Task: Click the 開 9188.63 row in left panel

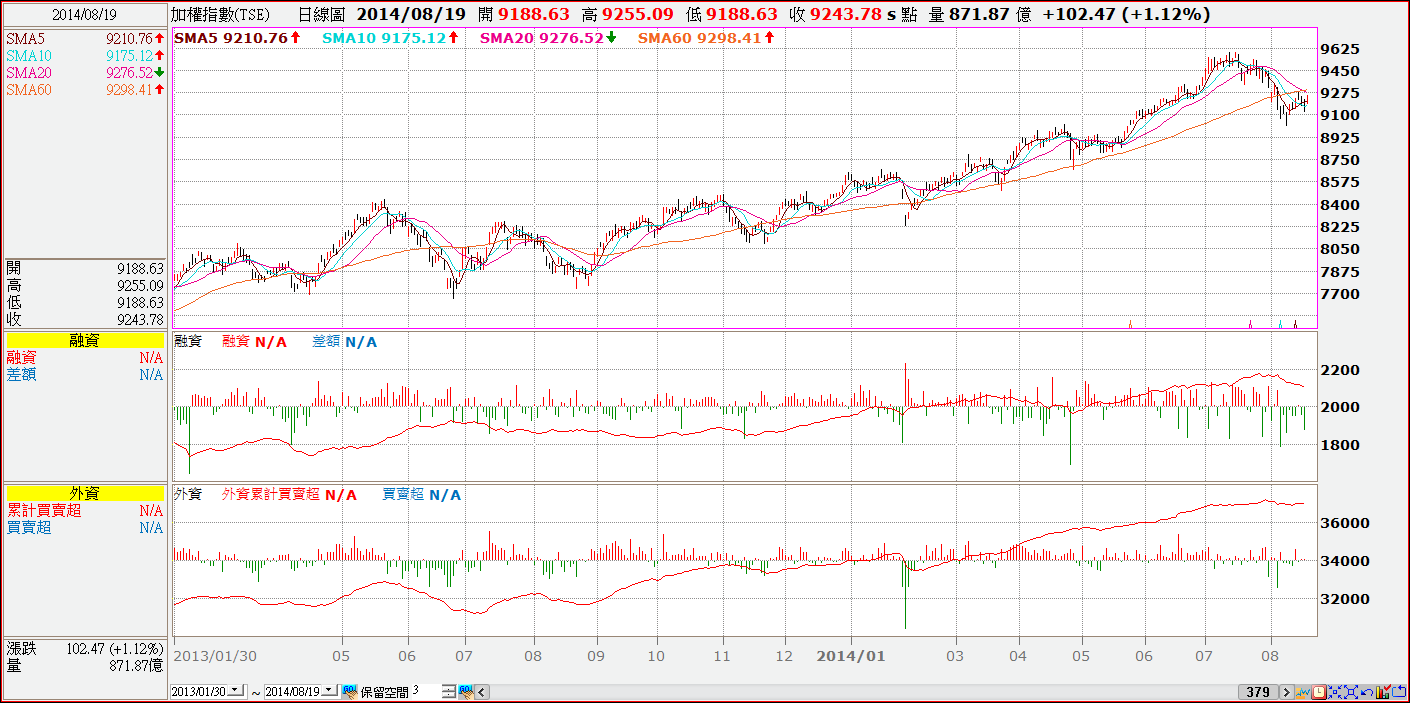Action: tap(85, 269)
